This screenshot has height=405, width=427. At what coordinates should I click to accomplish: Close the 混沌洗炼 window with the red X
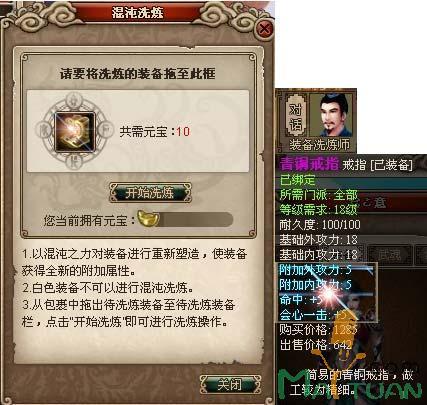265,28
